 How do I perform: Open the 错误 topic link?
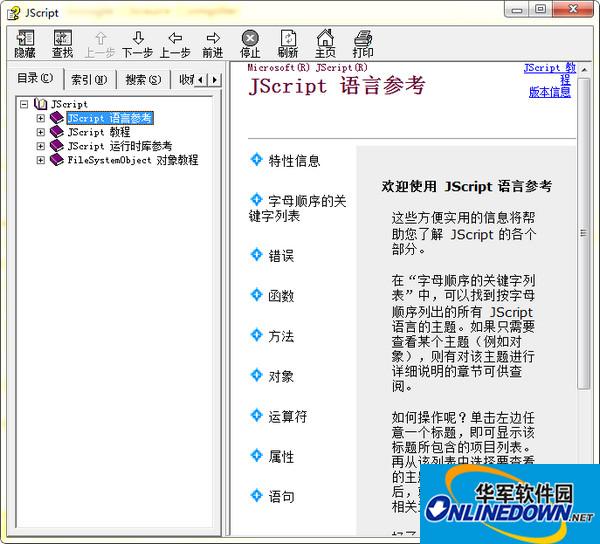(281, 256)
